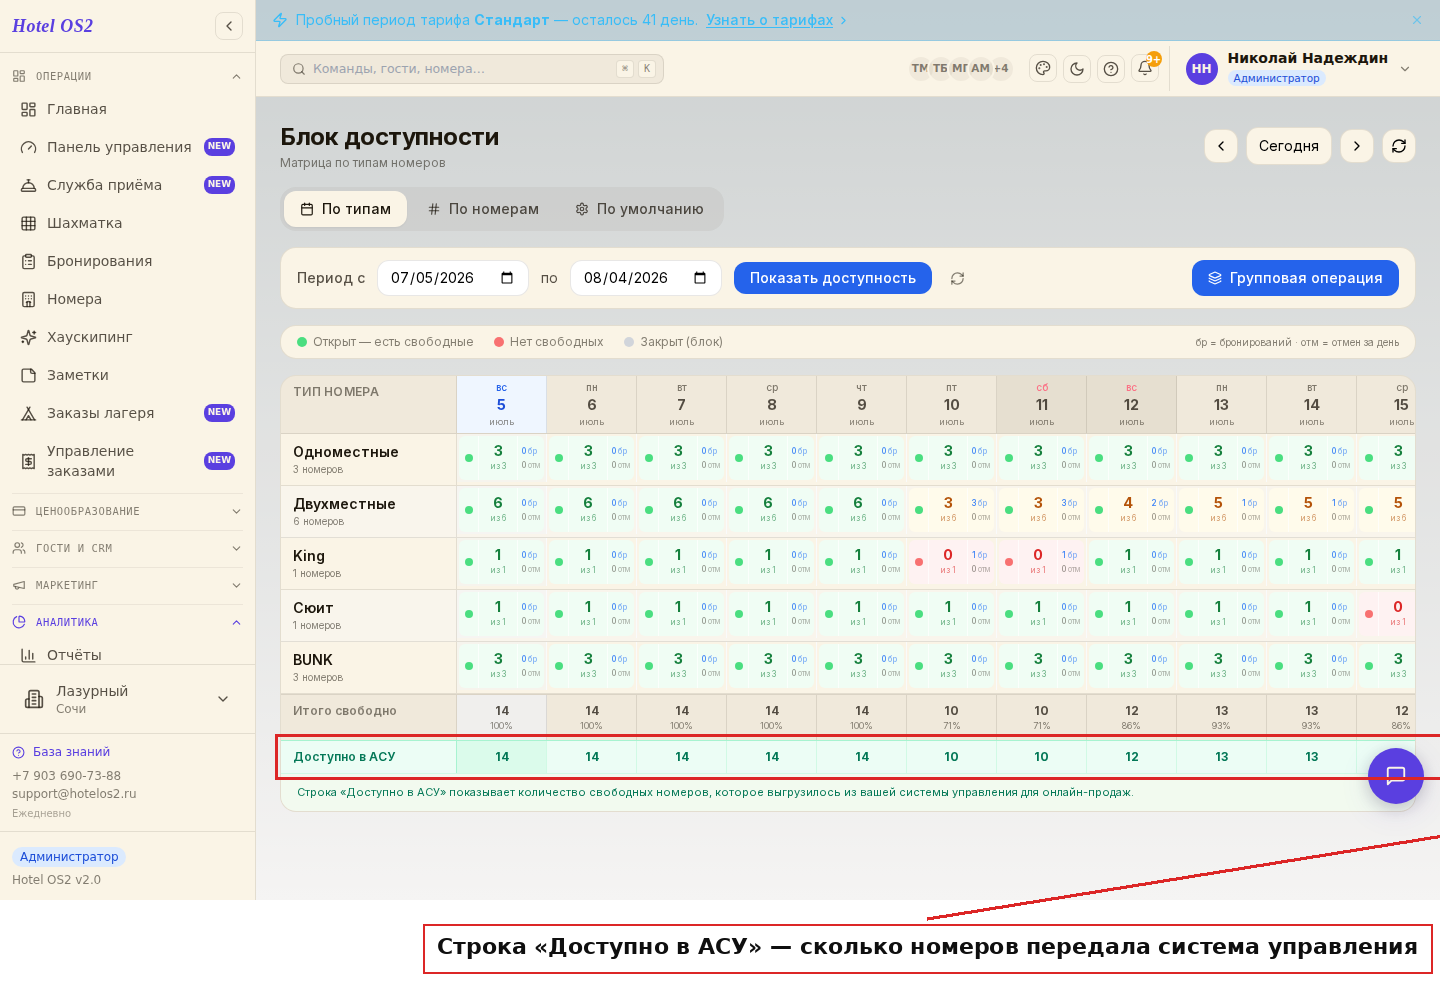Open Шахматка page

(x=128, y=223)
